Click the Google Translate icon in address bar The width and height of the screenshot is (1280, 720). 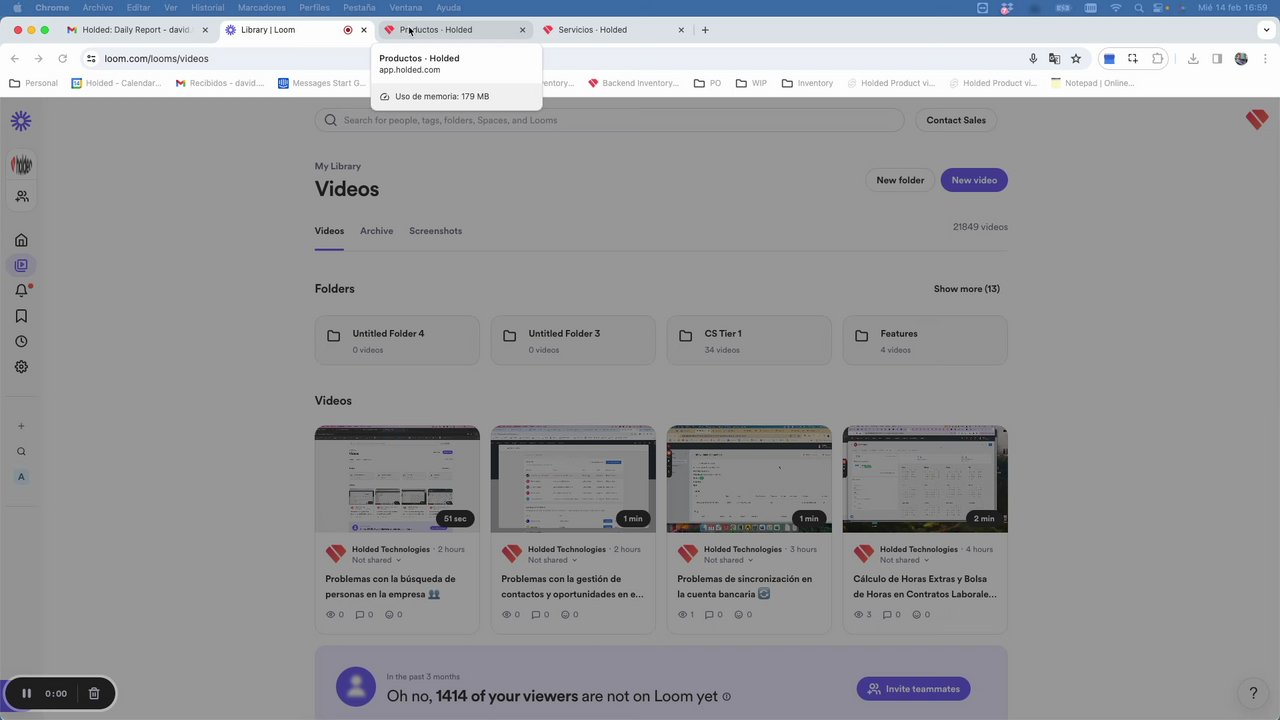pyautogui.click(x=1054, y=58)
